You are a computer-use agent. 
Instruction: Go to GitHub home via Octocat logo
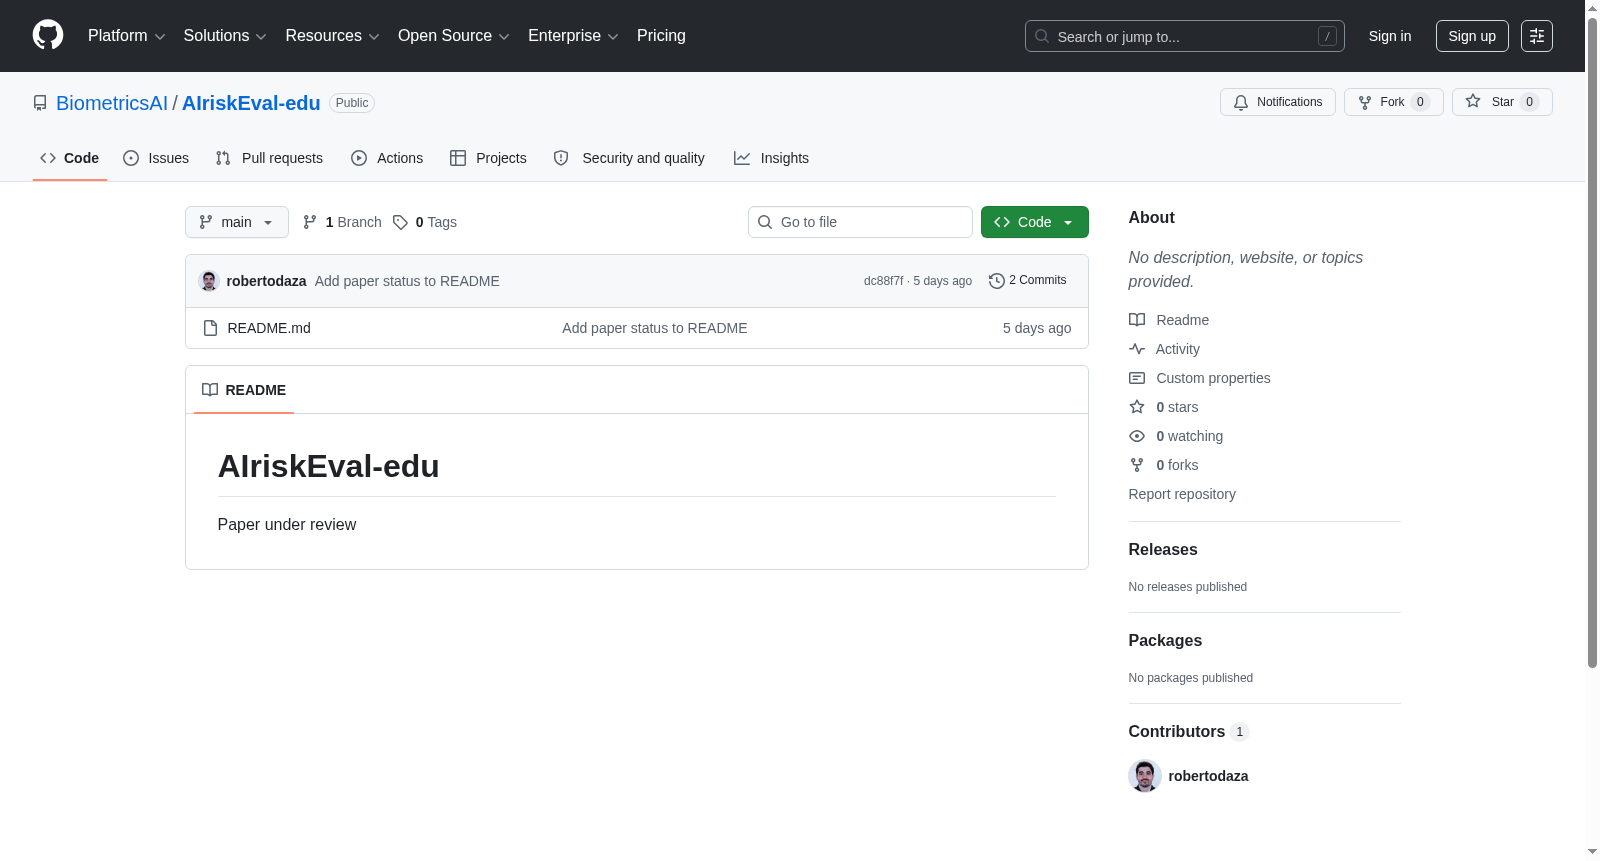point(48,35)
